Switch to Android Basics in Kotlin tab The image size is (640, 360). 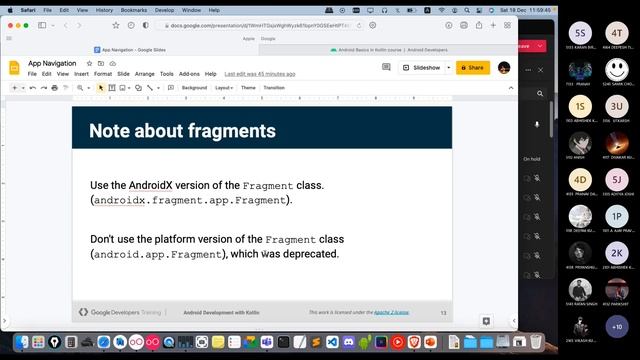[x=388, y=50]
